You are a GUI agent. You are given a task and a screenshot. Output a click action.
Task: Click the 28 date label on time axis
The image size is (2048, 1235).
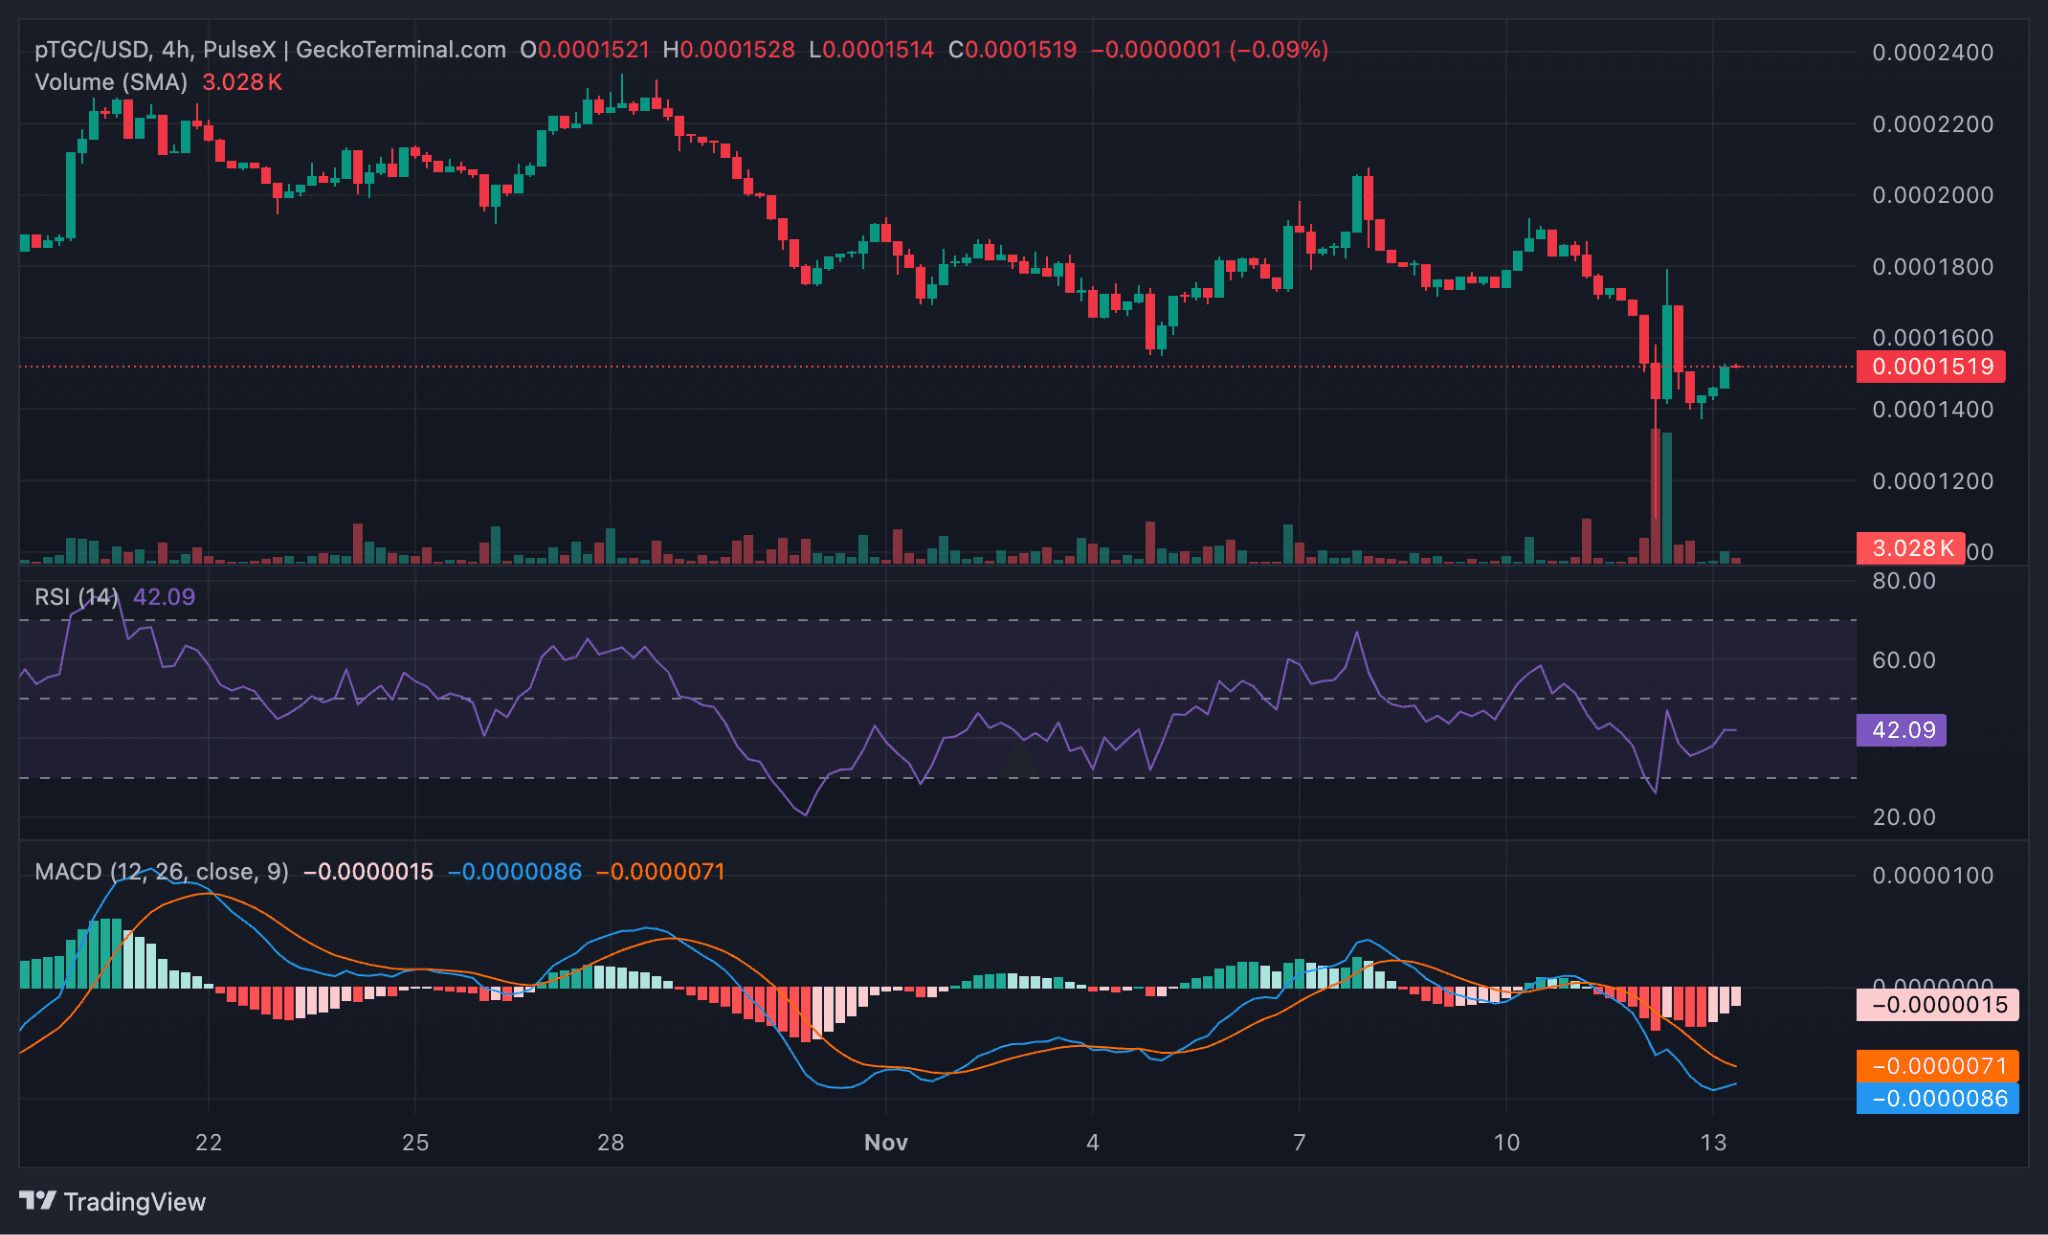(610, 1143)
